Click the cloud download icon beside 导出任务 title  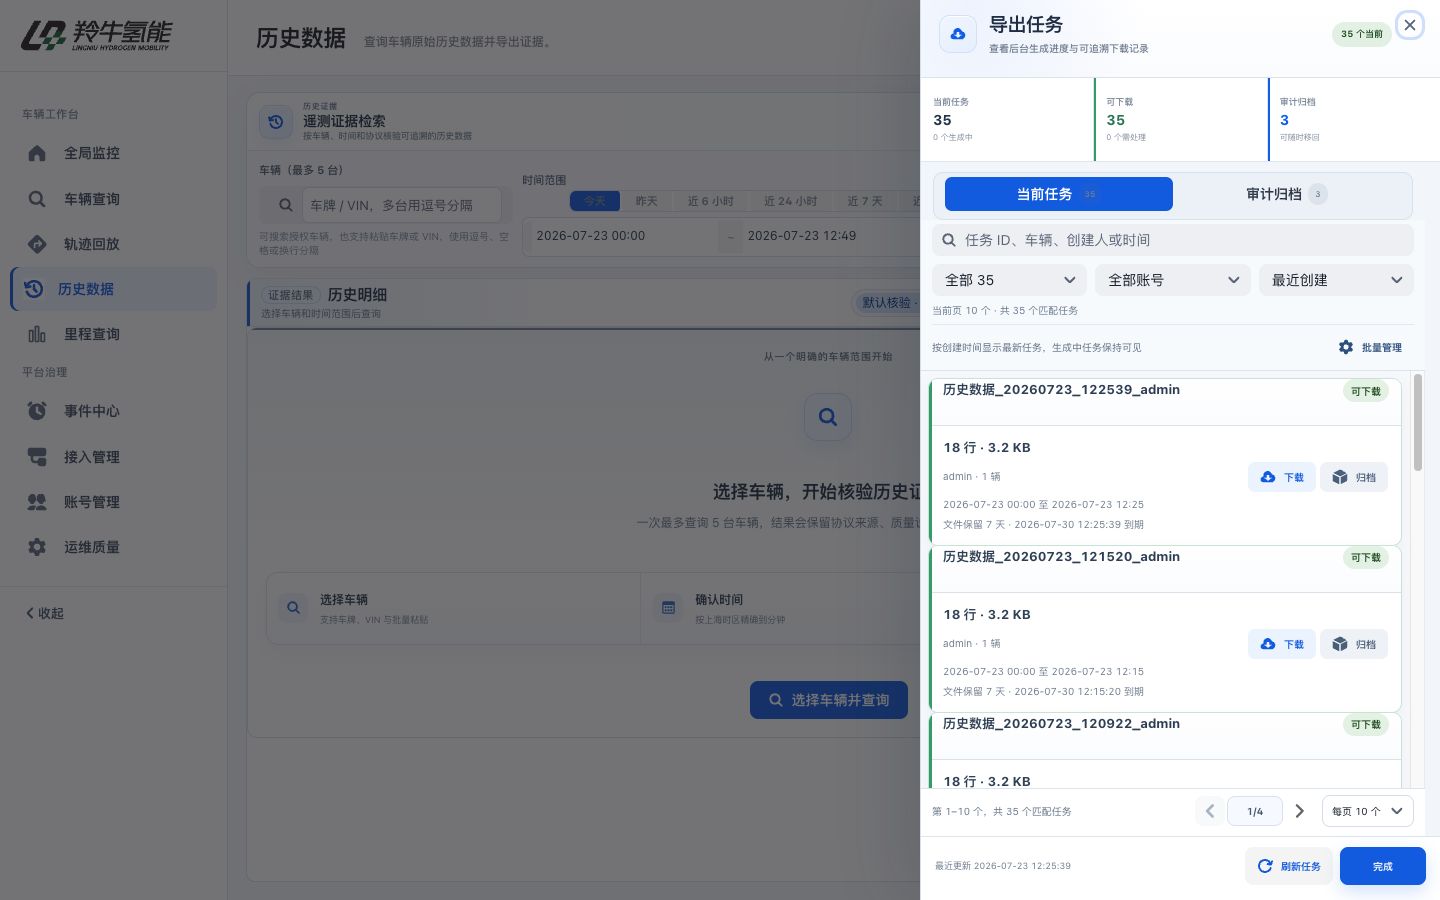[958, 34]
